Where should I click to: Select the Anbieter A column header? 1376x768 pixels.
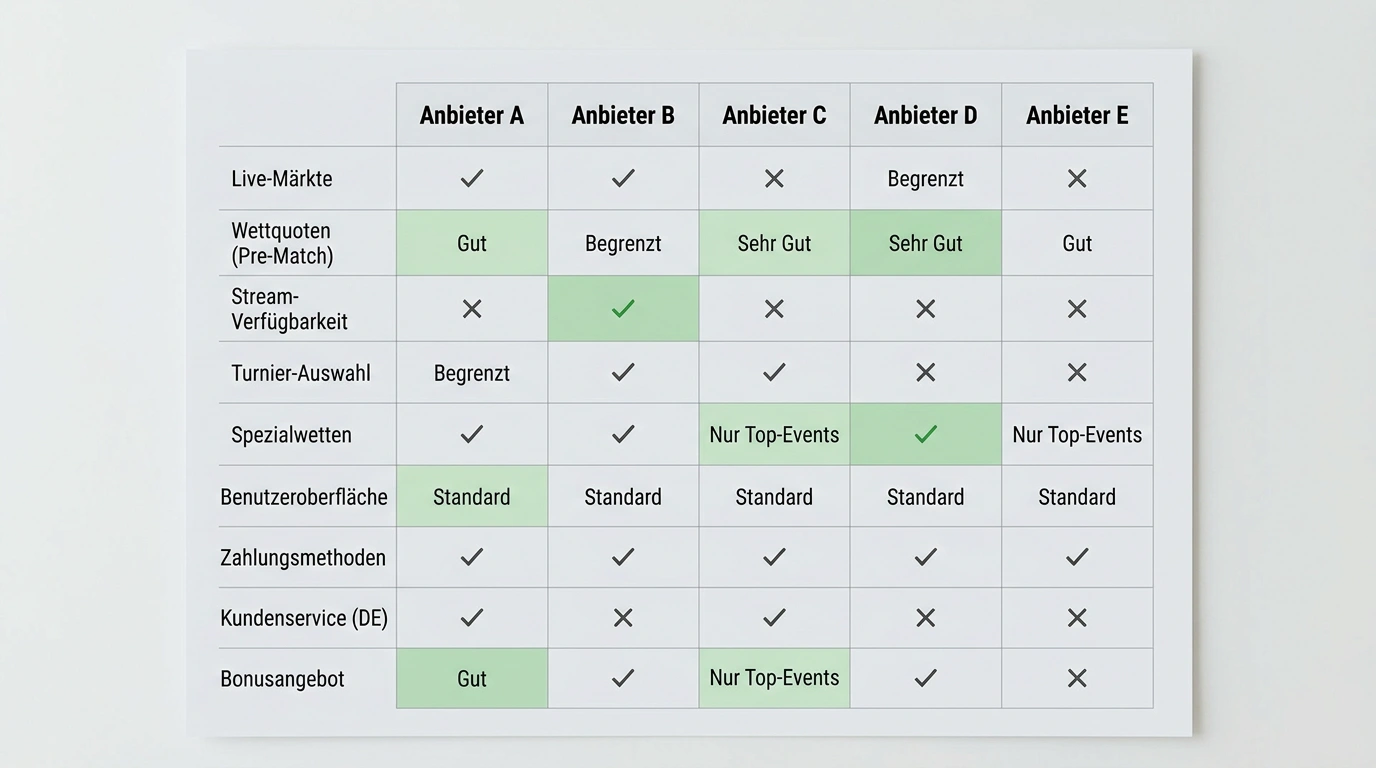click(x=472, y=115)
